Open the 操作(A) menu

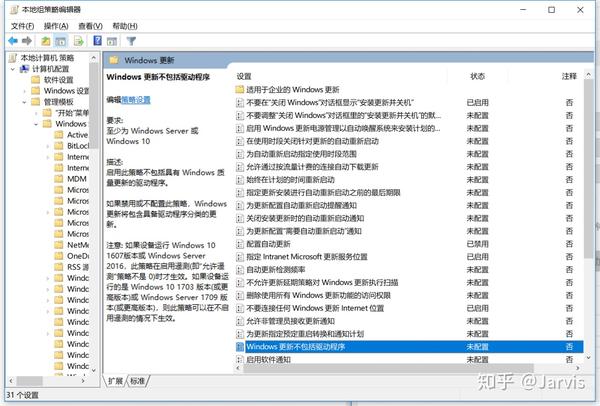pyautogui.click(x=56, y=26)
